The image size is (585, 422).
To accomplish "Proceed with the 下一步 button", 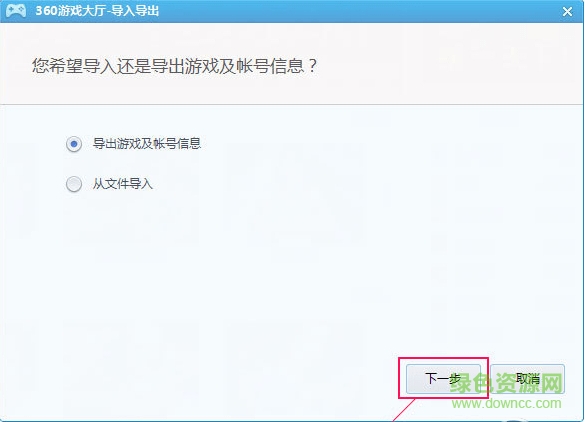I will click(x=443, y=379).
